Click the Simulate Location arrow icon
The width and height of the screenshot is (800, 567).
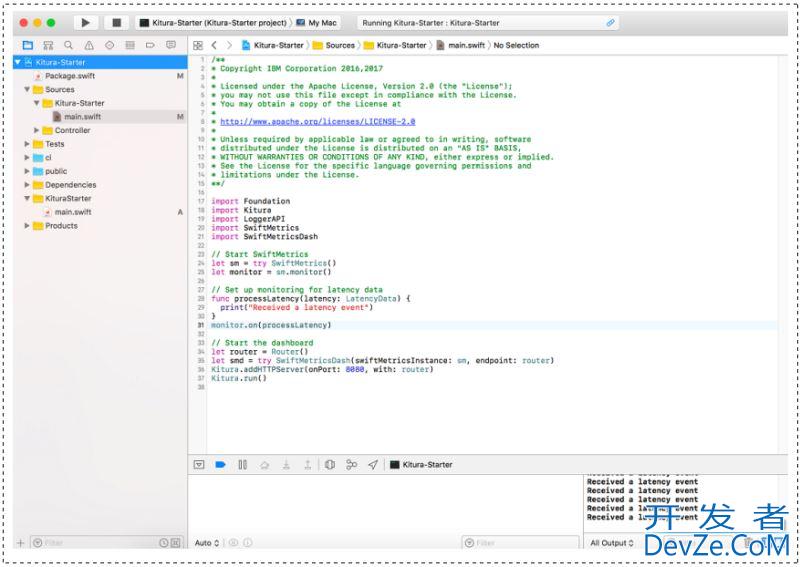click(x=373, y=464)
